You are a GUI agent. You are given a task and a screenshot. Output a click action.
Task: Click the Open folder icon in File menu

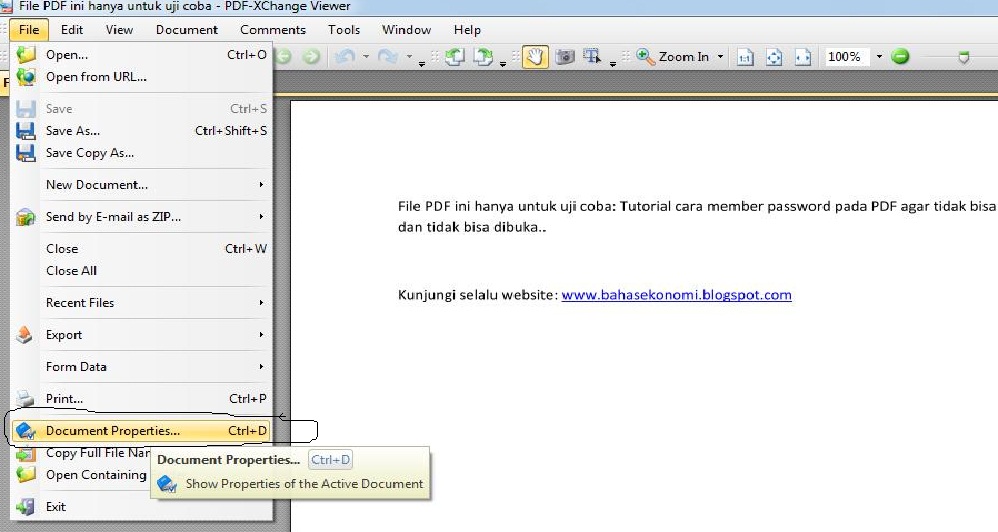25,55
